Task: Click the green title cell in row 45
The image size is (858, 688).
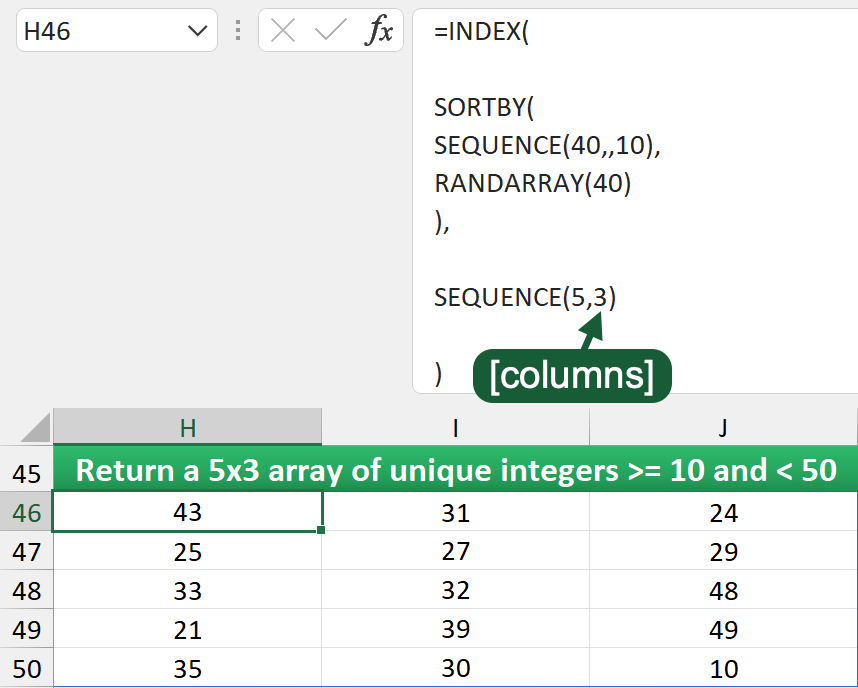Action: coord(455,470)
